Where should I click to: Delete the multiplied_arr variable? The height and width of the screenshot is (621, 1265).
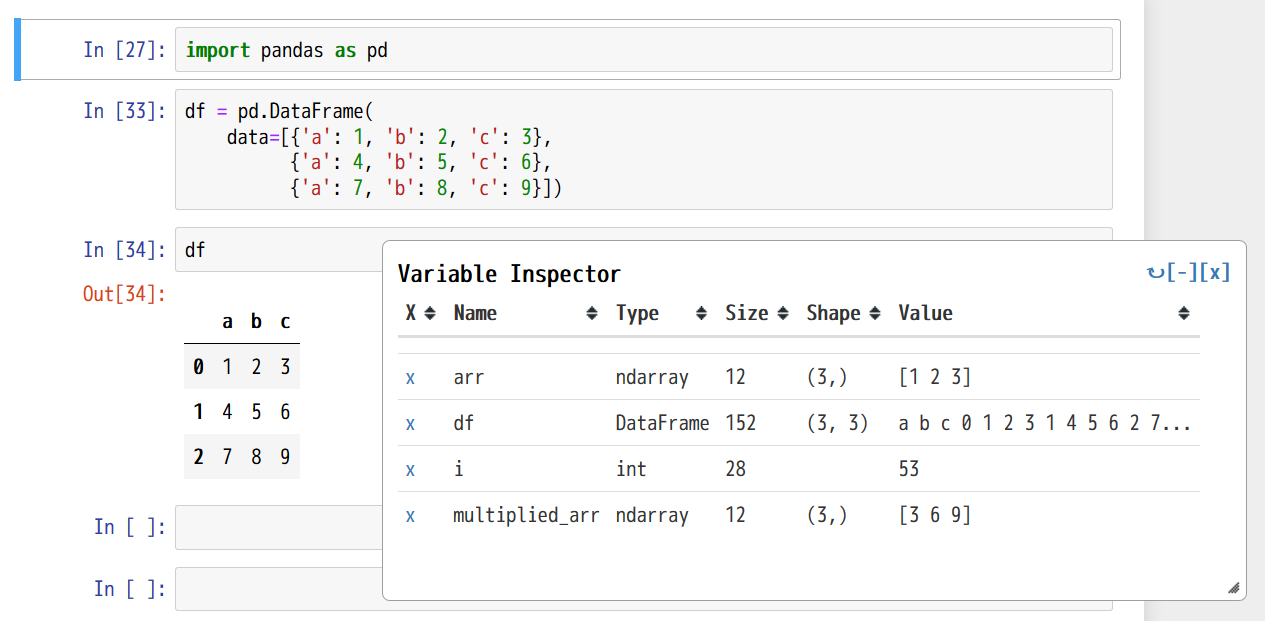click(410, 516)
